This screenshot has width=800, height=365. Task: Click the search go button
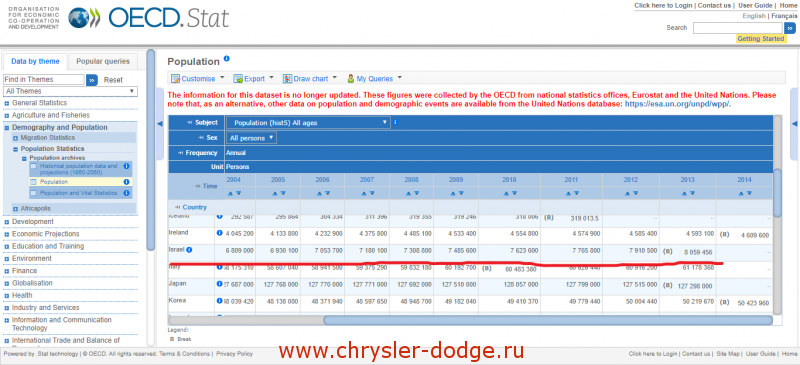790,28
